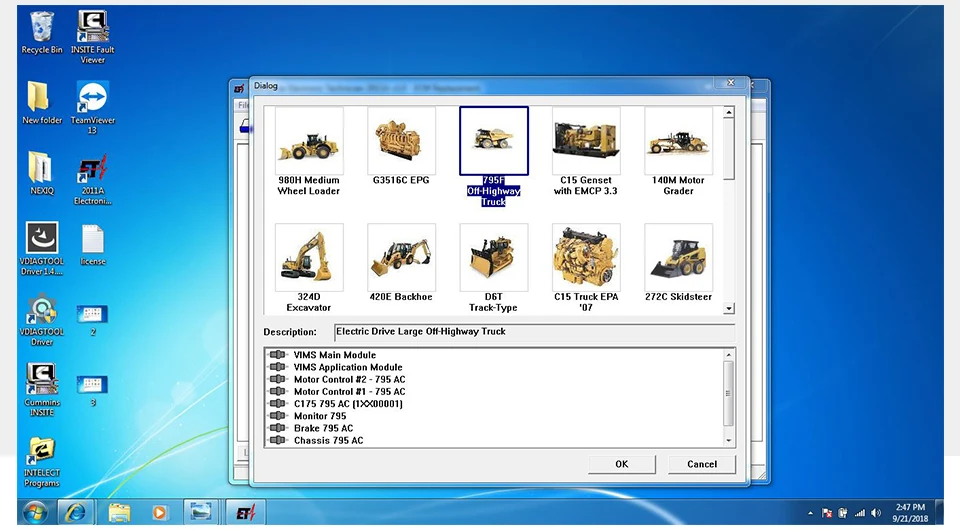Select C175 795 AC (1XX00001) text

tap(348, 404)
